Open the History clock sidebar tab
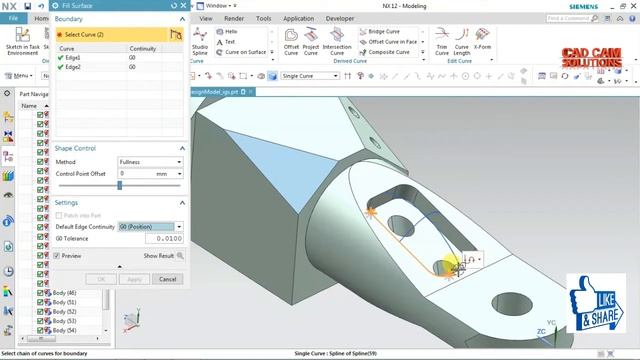The height and width of the screenshot is (360, 640). pyautogui.click(x=8, y=271)
